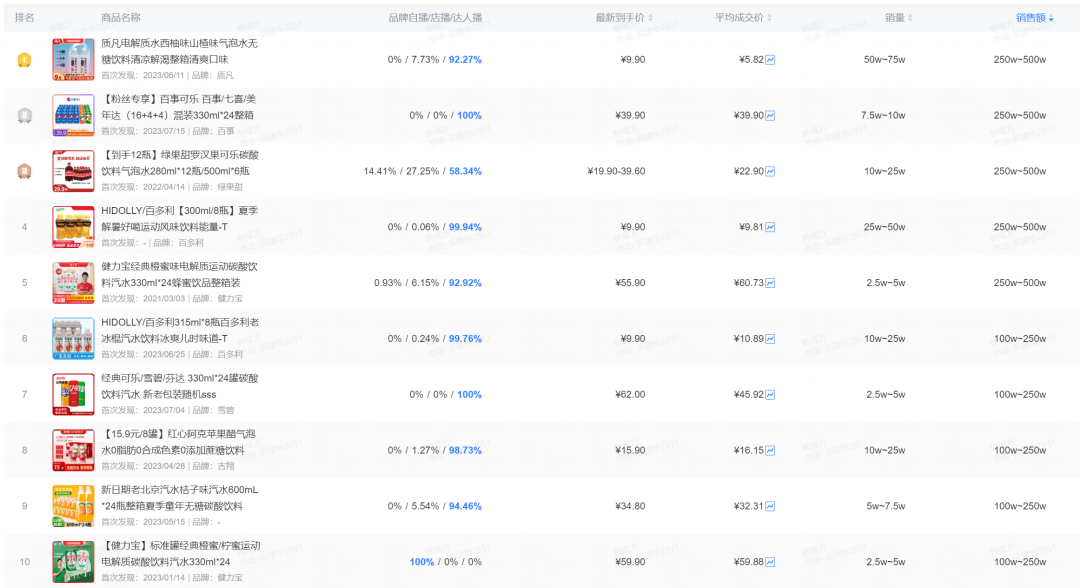Viewport: 1080px width, 588px height.
Task: Open the price trend chart icon beside ¥60.73
Action: pos(770,283)
